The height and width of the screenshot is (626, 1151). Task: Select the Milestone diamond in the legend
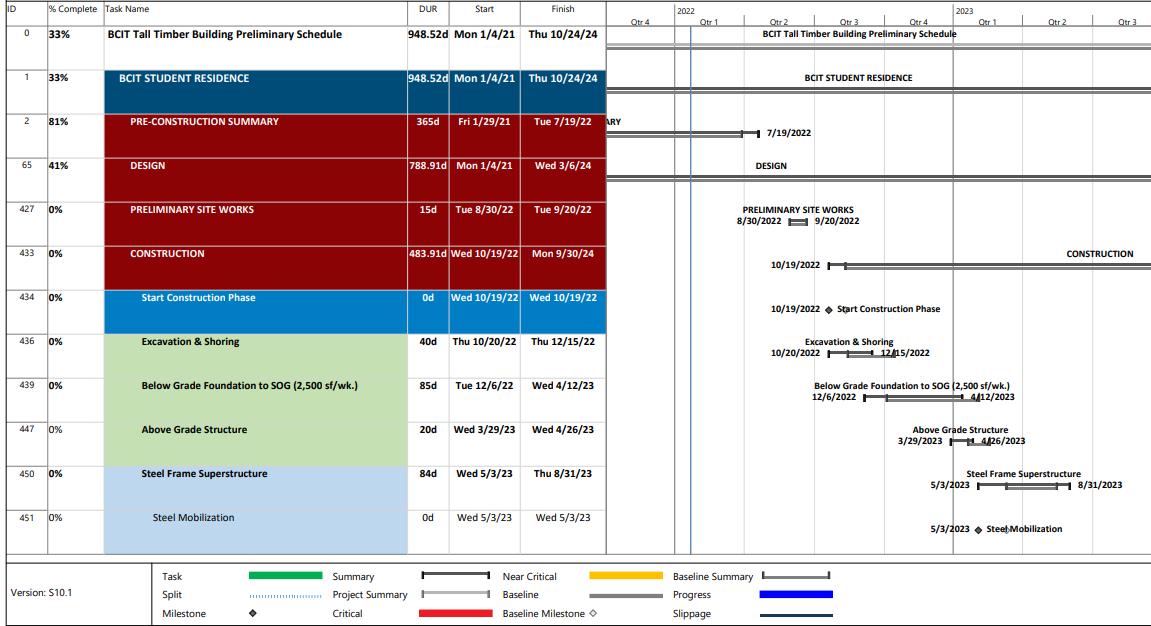(253, 613)
